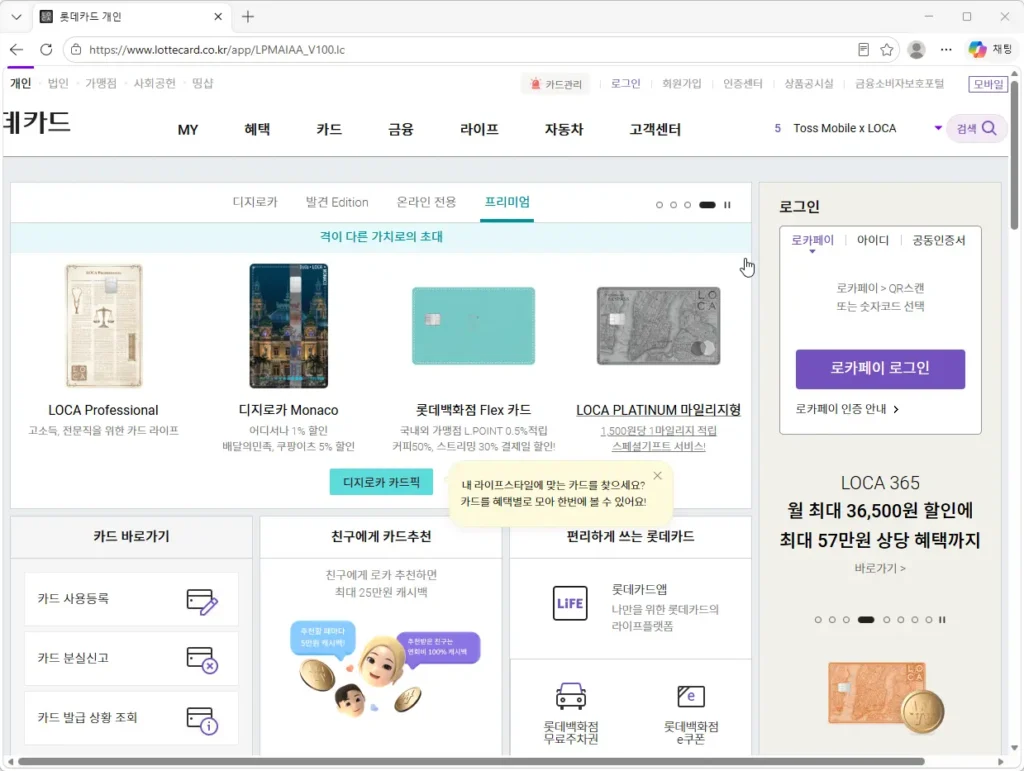Click the 카드 발급 상황 조회 info icon
The image size is (1024, 771).
point(202,720)
